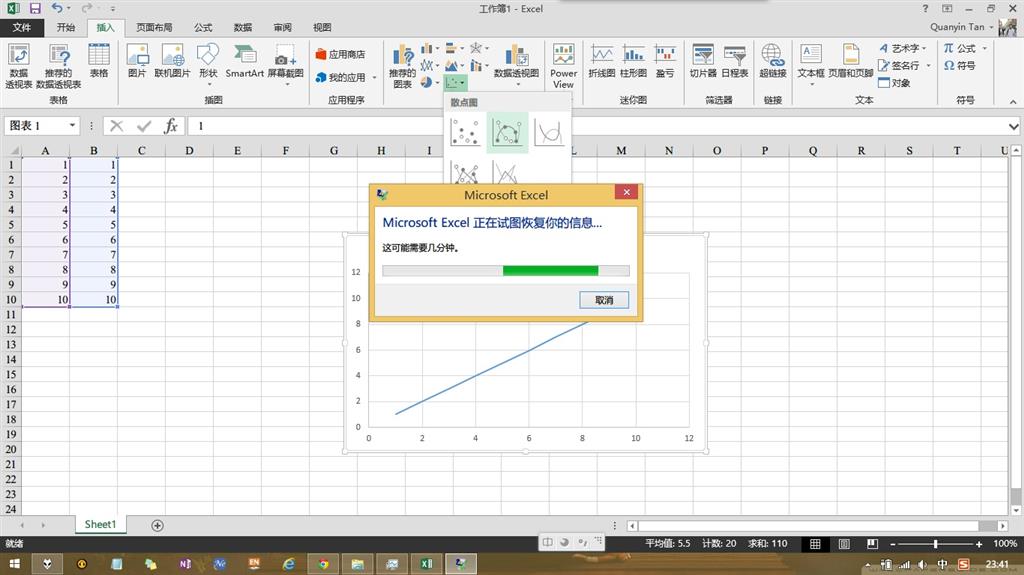
Task: Collapse the ribbon with the arrow
Action: click(1013, 102)
